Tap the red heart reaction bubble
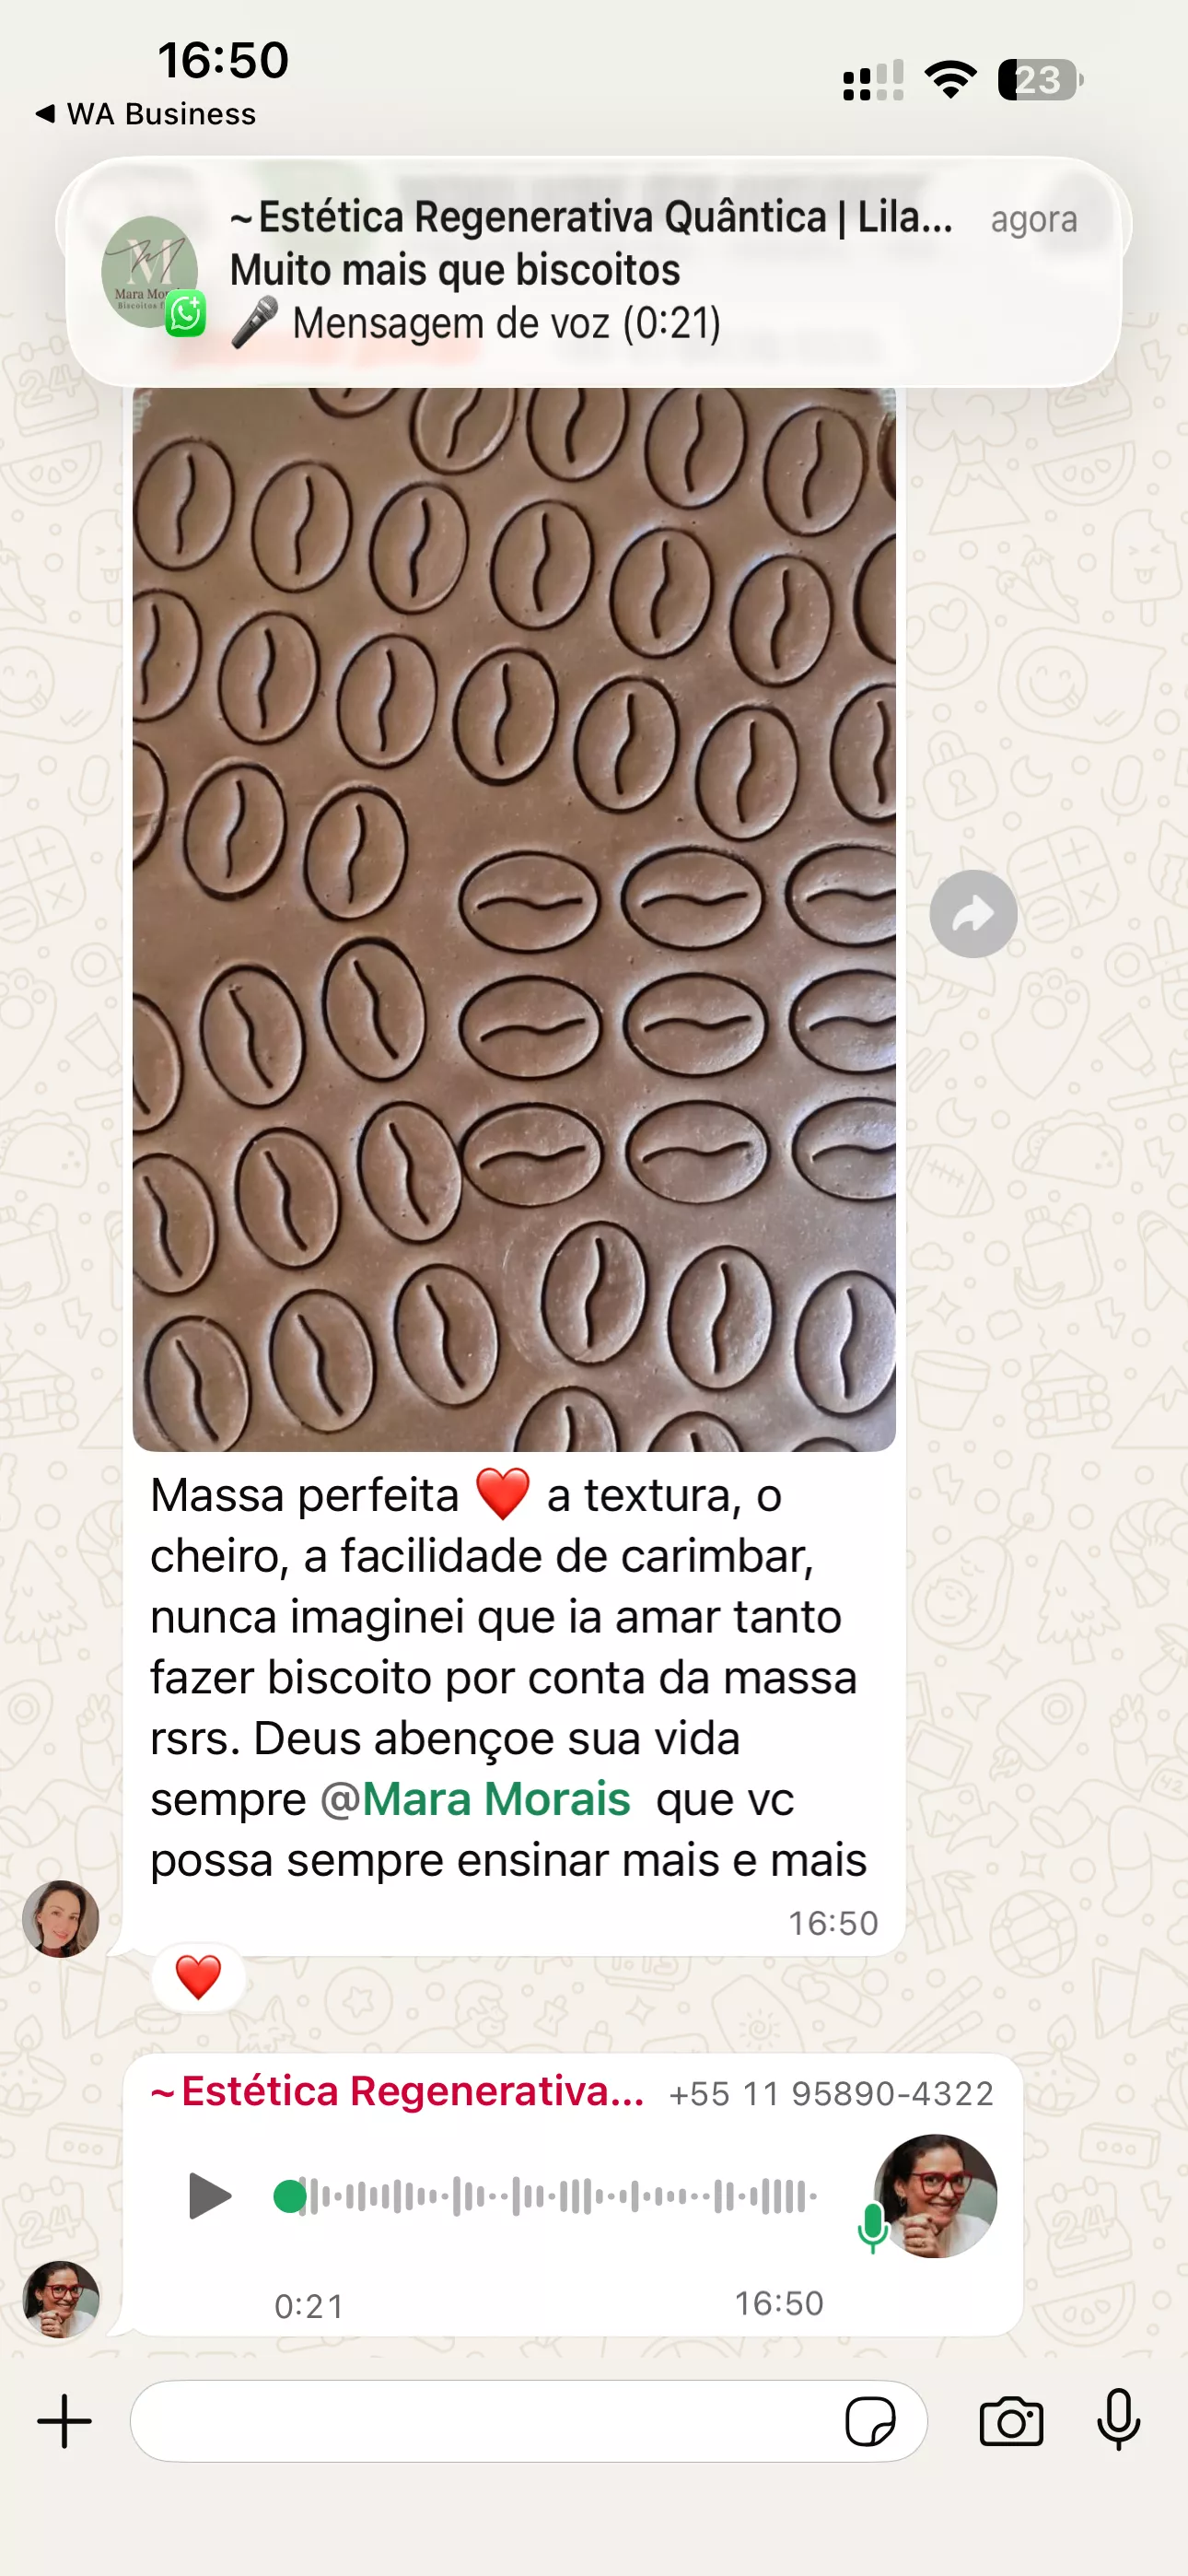The width and height of the screenshot is (1188, 2576). pyautogui.click(x=198, y=1977)
